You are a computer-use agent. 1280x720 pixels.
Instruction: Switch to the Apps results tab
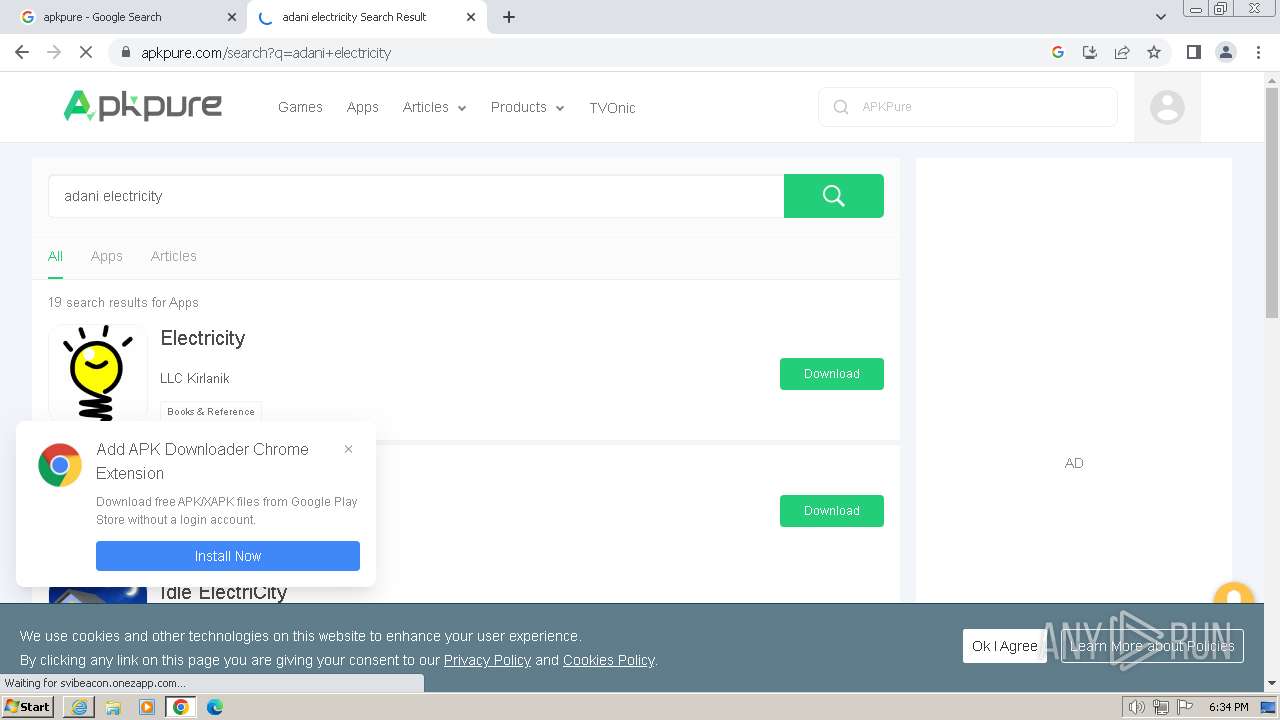106,256
